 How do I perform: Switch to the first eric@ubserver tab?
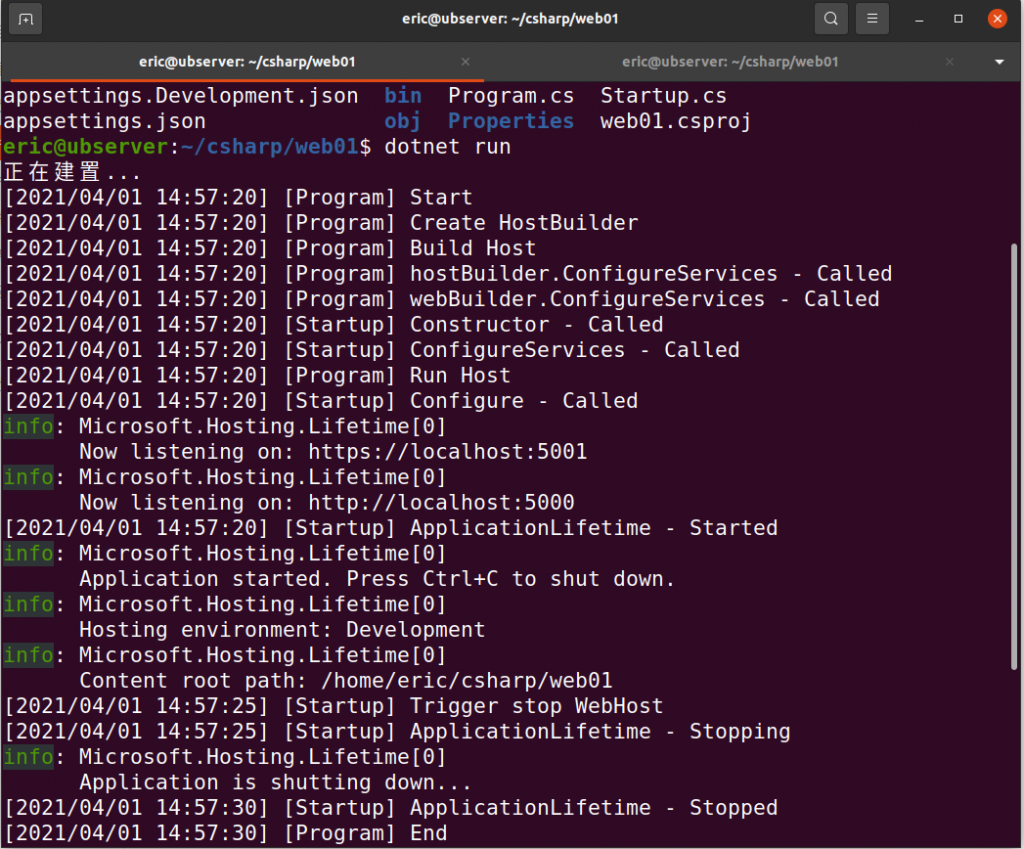pos(247,62)
